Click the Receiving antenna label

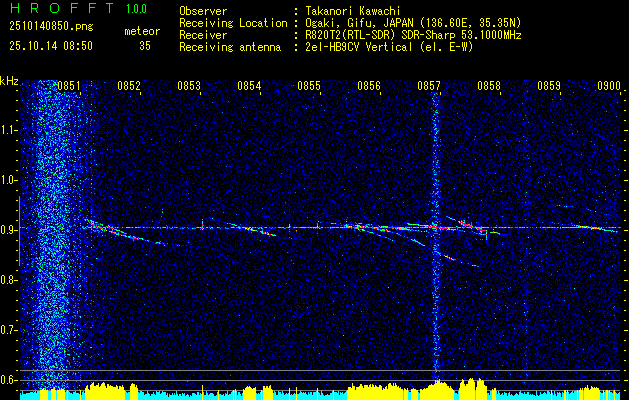[x=230, y=47]
